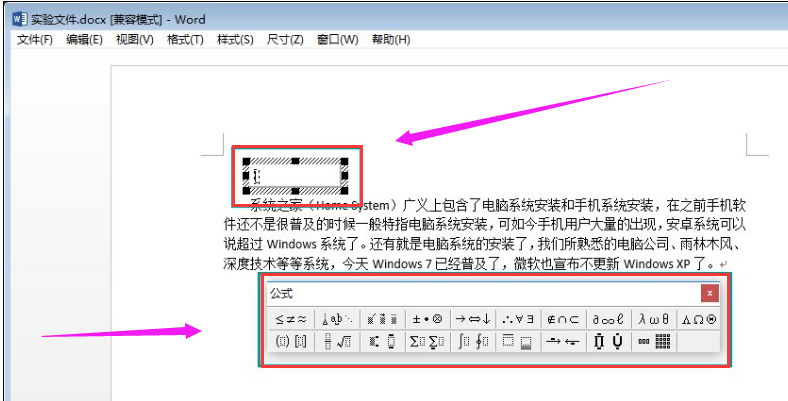Open the matrix templates palette
The image size is (788, 401).
655,343
